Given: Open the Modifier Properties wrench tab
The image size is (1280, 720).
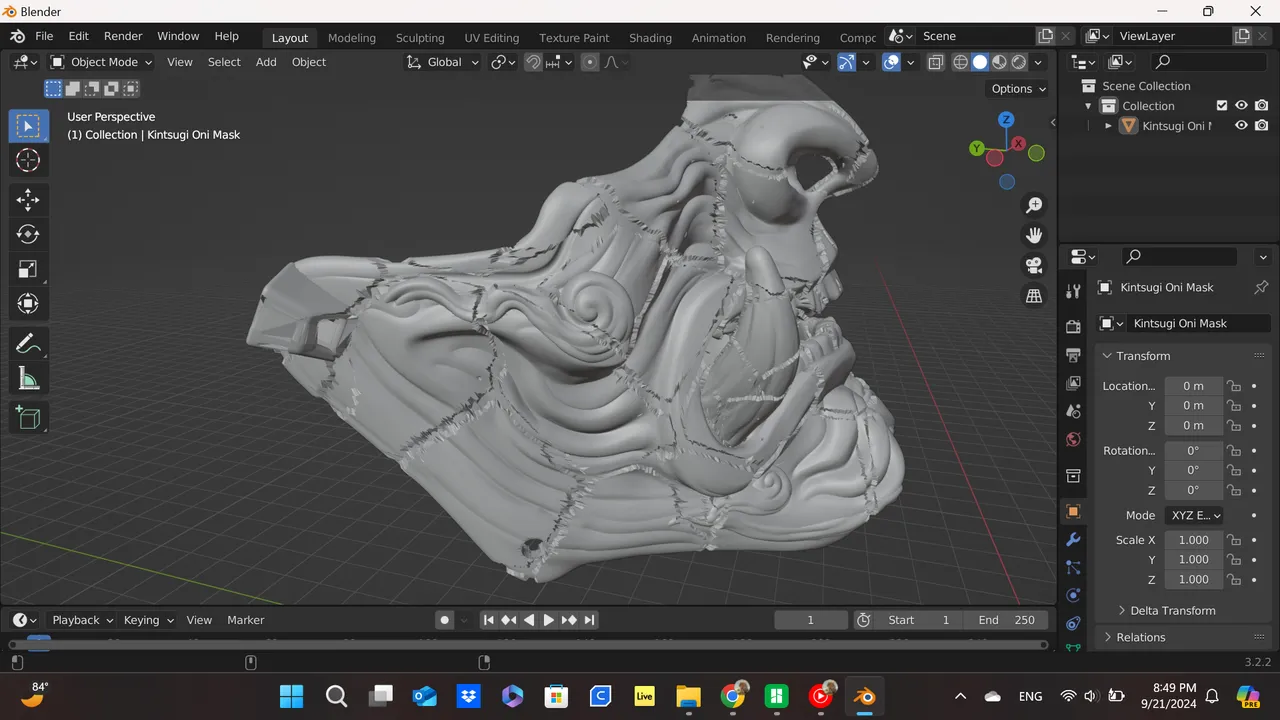Looking at the screenshot, I should (x=1073, y=540).
